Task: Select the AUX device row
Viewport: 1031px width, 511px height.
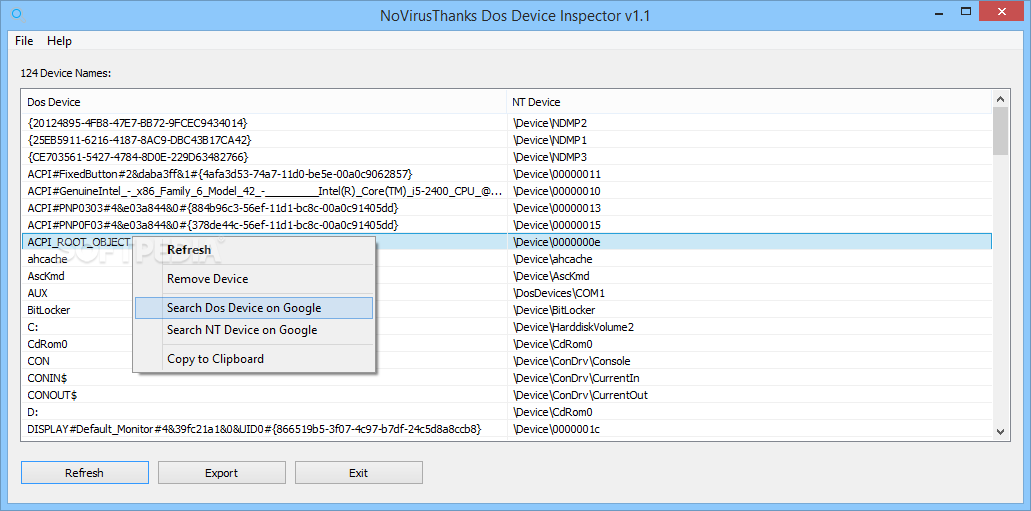Action: click(x=506, y=293)
